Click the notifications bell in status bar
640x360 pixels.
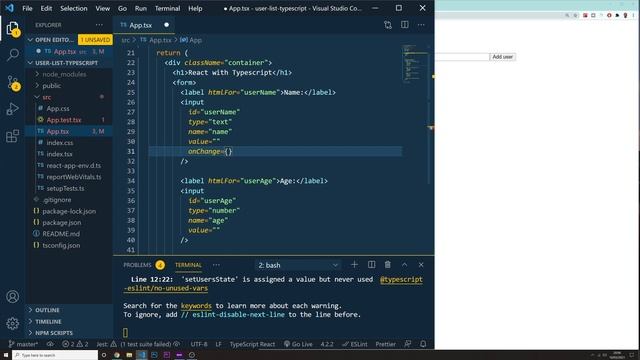point(423,344)
